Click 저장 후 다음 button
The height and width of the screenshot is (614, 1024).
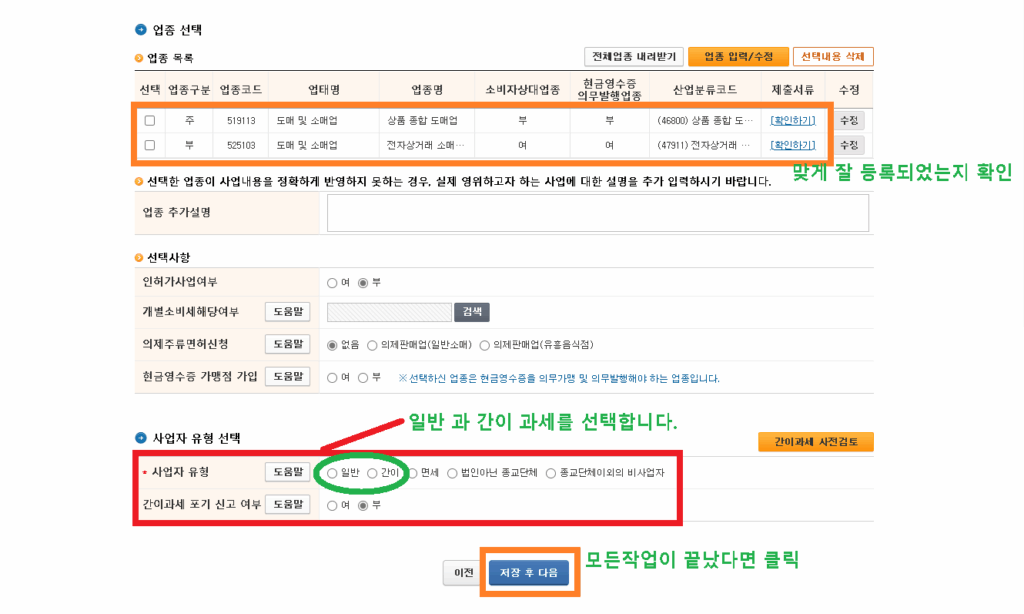pos(529,573)
